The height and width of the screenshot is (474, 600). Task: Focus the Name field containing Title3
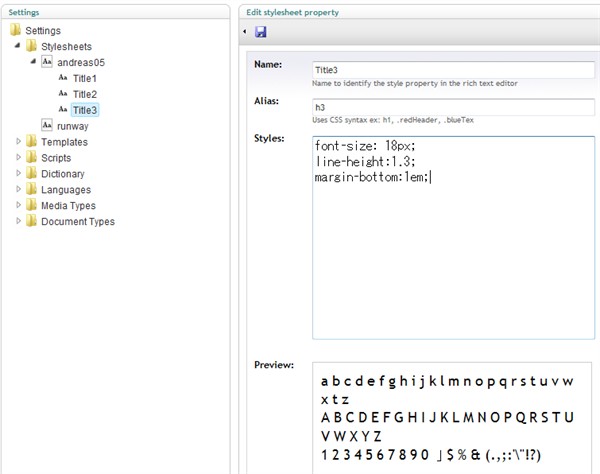click(453, 70)
